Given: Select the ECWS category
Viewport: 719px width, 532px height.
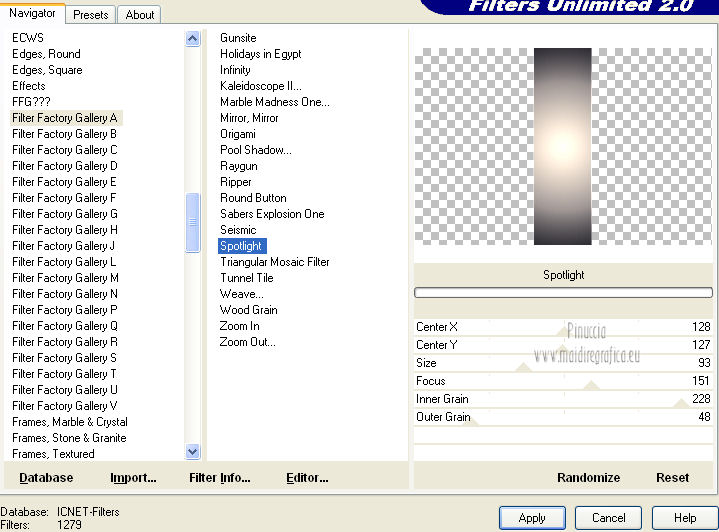Looking at the screenshot, I should tap(28, 38).
